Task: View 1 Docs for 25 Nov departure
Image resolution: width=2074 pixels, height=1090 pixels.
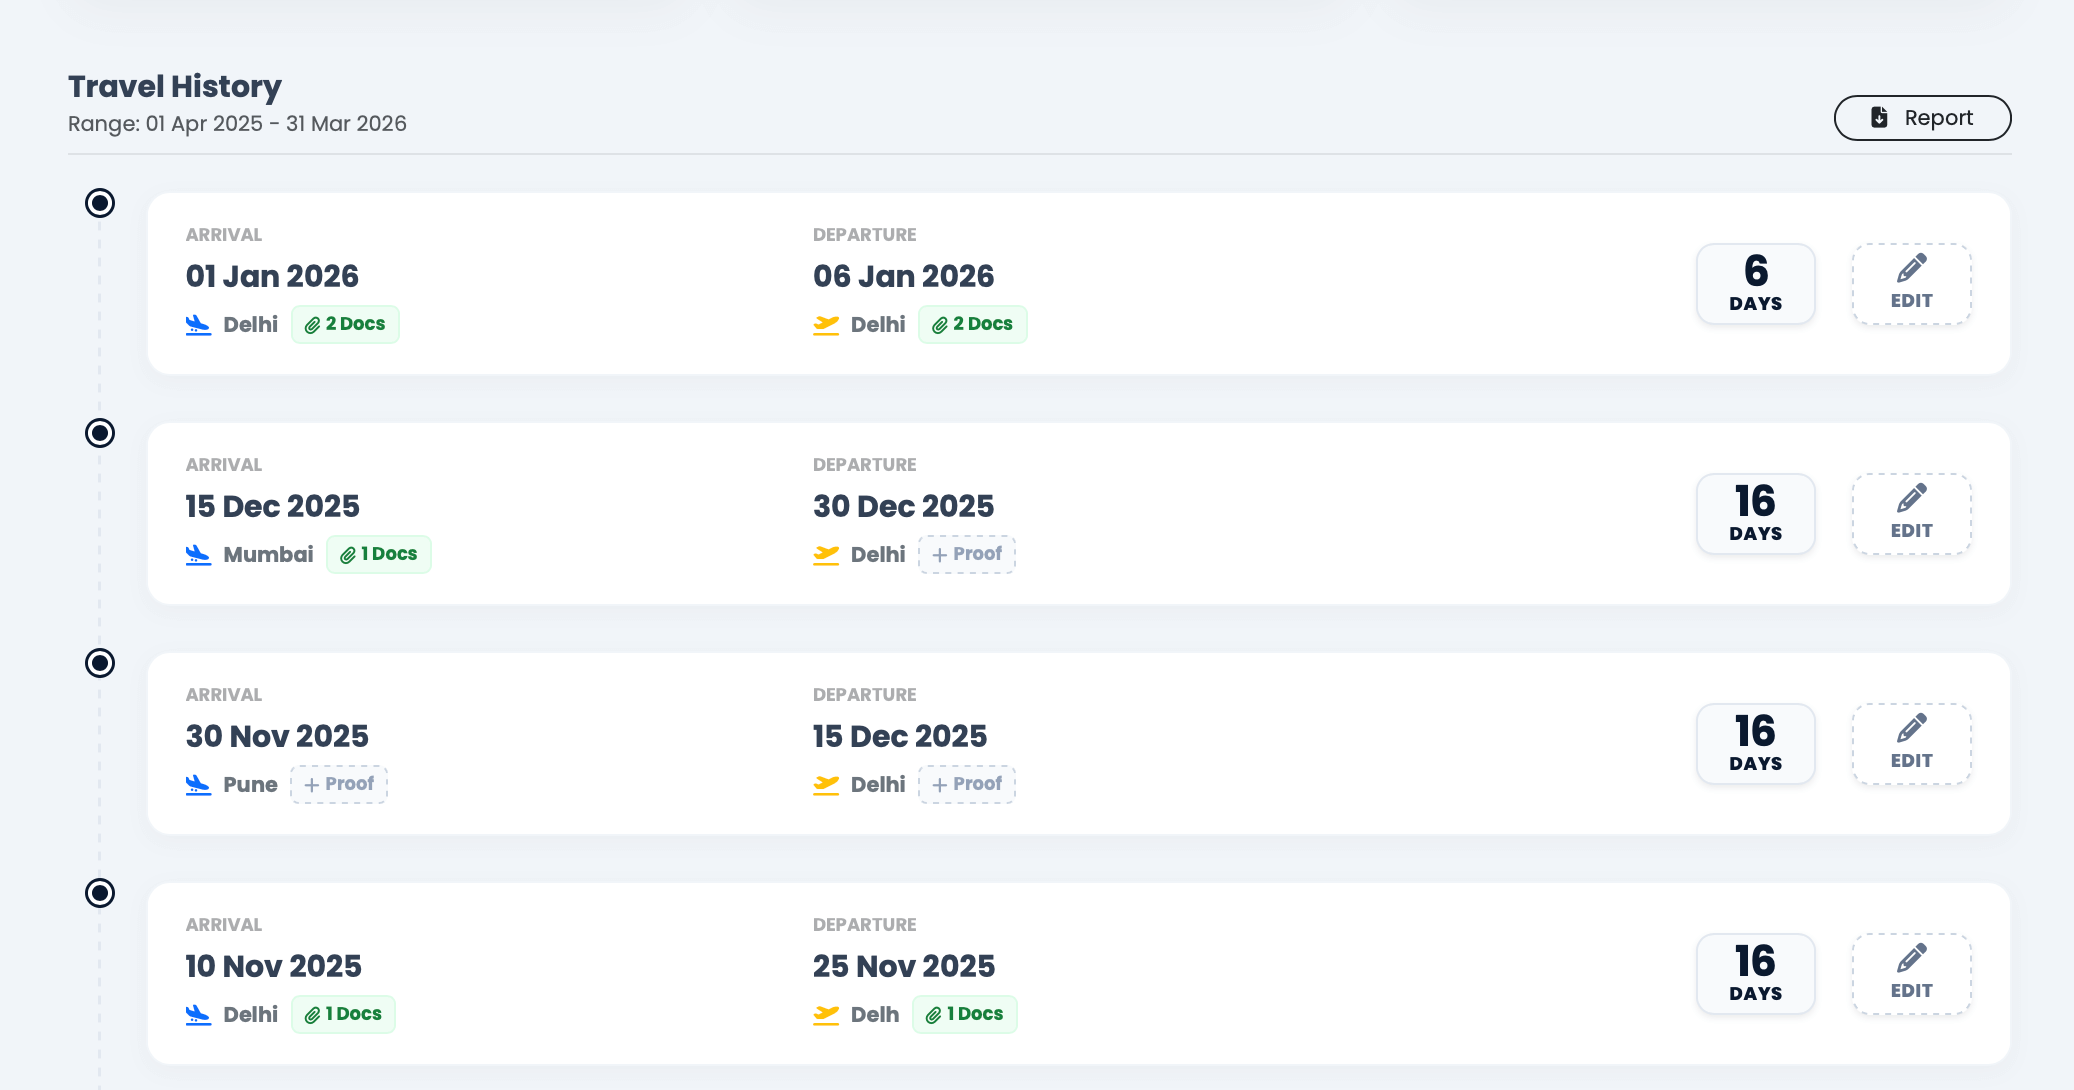Action: point(964,1014)
